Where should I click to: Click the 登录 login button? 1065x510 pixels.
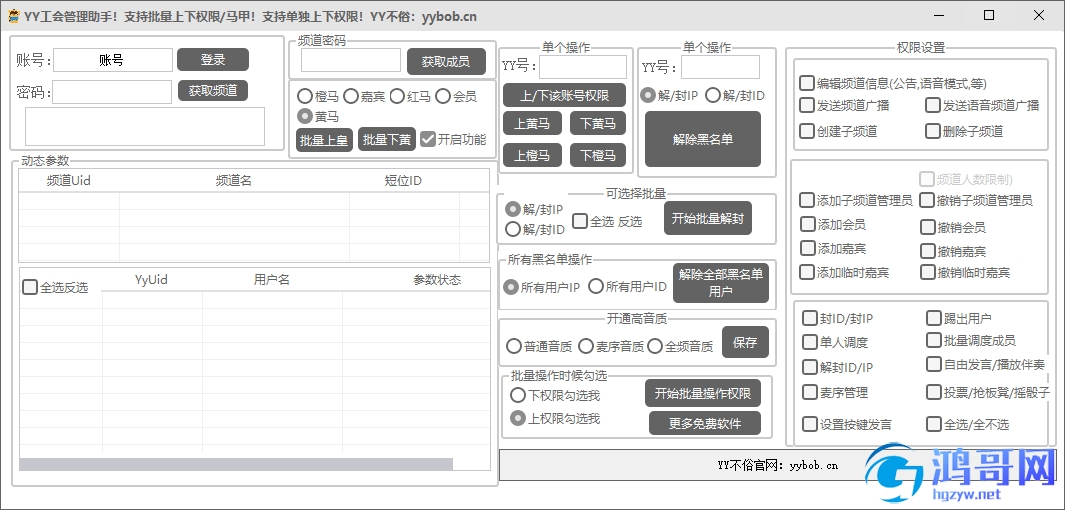213,60
